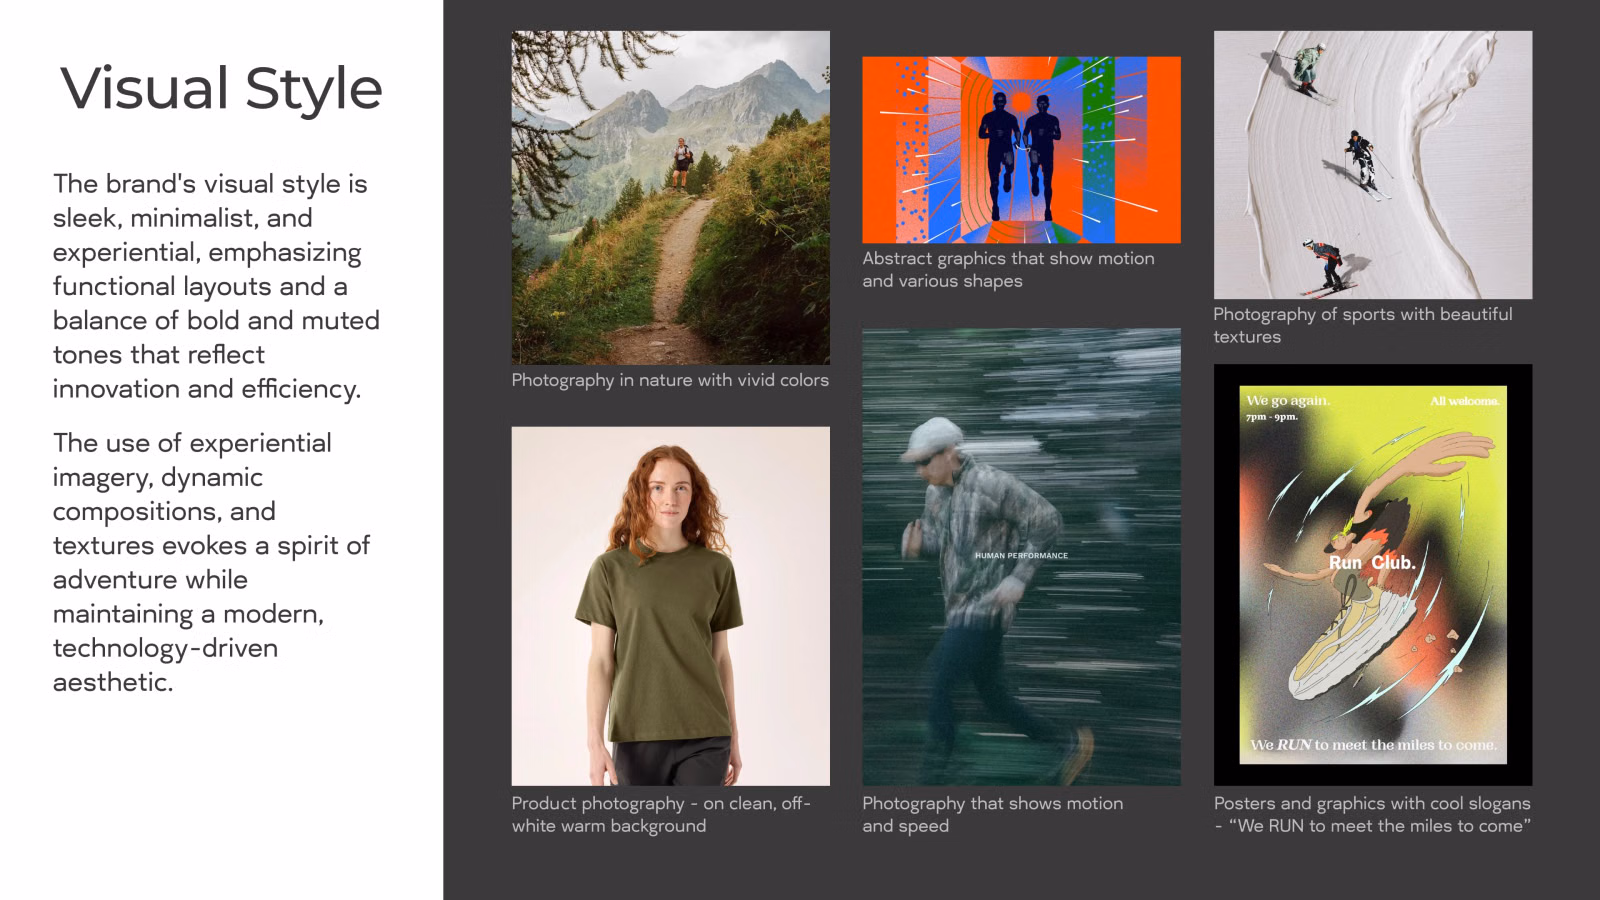Click caption 'Product photography - on clean, off-white'
The width and height of the screenshot is (1600, 900).
click(x=661, y=814)
